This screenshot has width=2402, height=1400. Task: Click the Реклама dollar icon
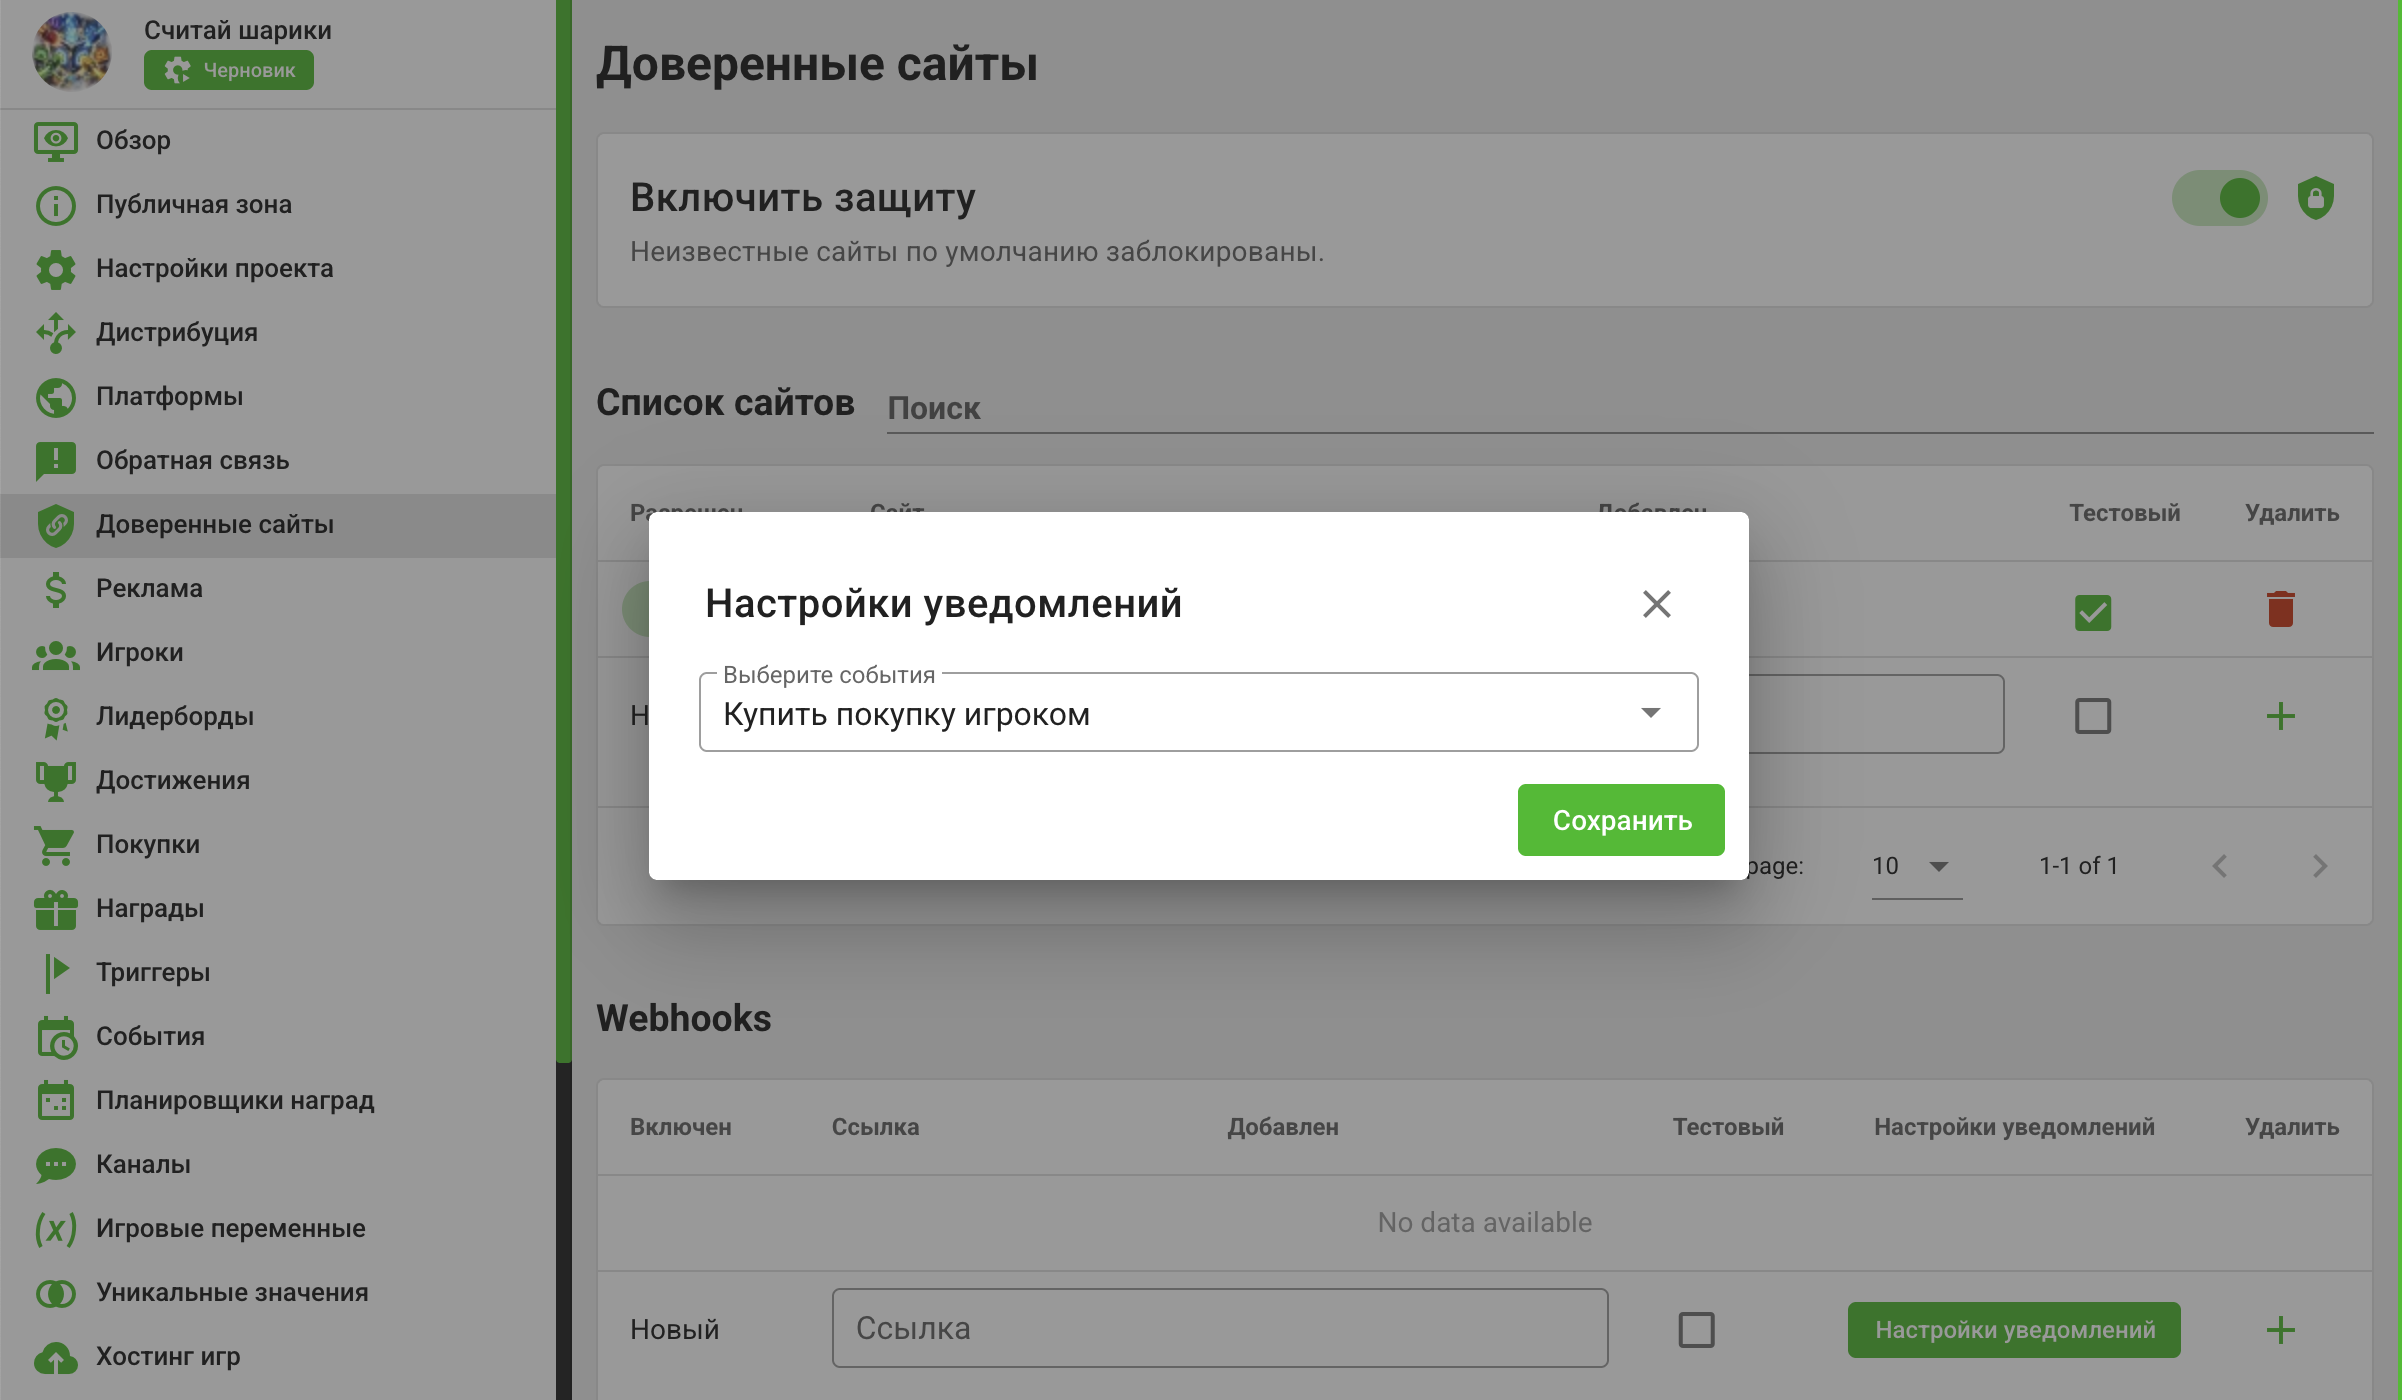click(55, 589)
